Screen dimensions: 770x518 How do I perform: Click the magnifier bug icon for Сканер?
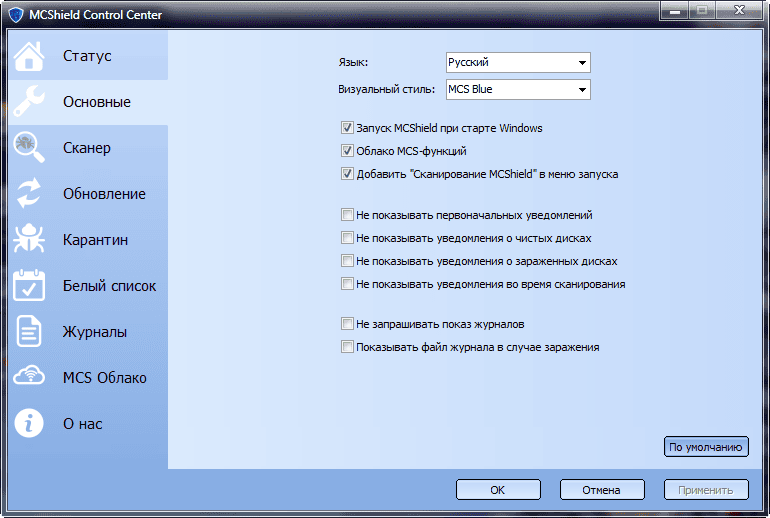click(x=28, y=147)
